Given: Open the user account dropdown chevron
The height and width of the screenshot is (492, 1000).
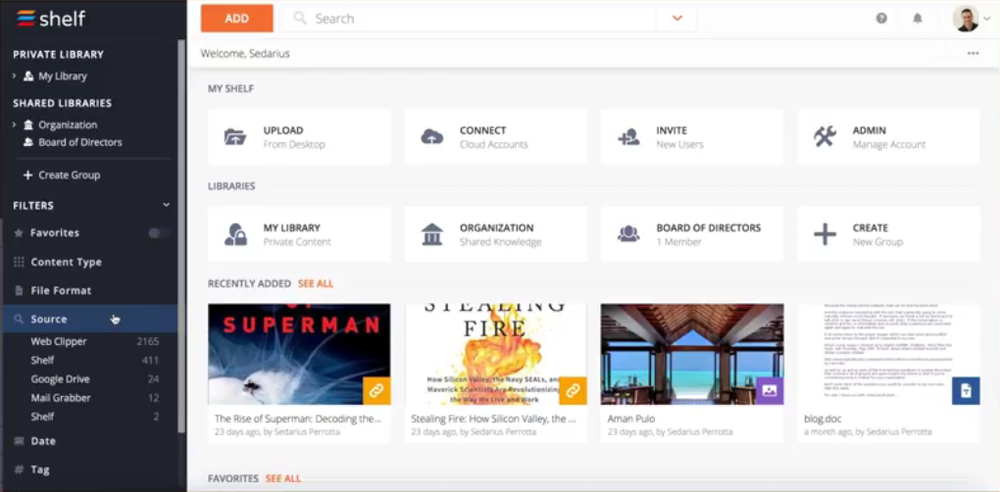Looking at the screenshot, I should click(x=987, y=19).
